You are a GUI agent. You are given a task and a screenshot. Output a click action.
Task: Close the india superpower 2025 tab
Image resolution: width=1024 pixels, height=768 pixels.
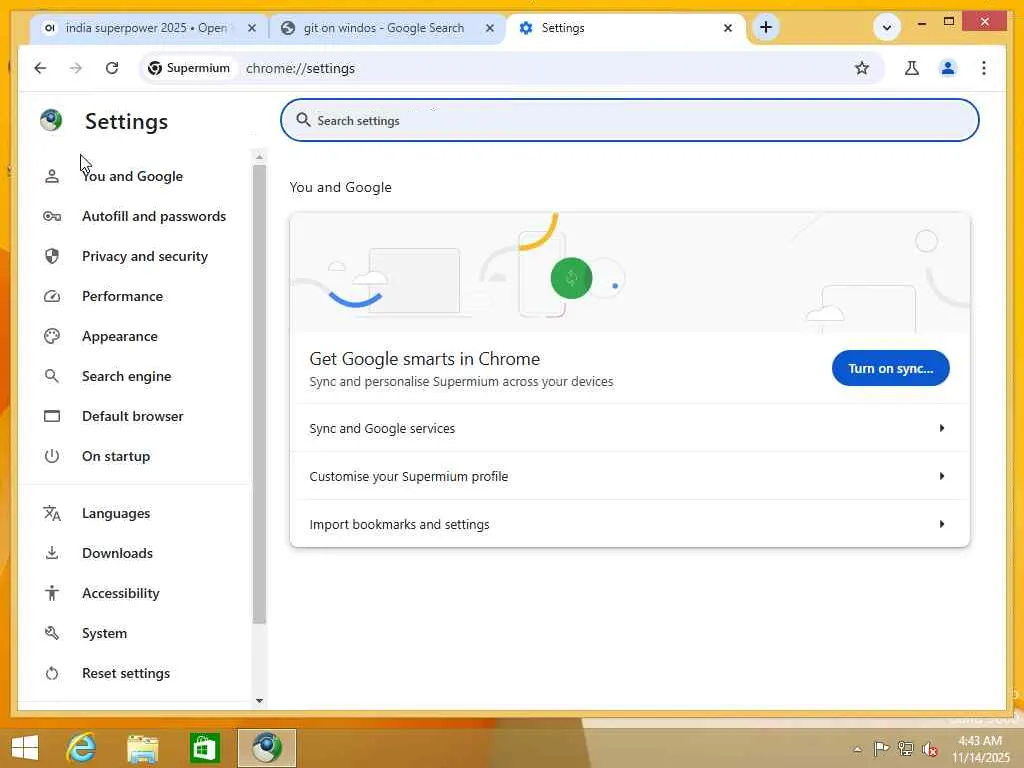click(x=252, y=28)
